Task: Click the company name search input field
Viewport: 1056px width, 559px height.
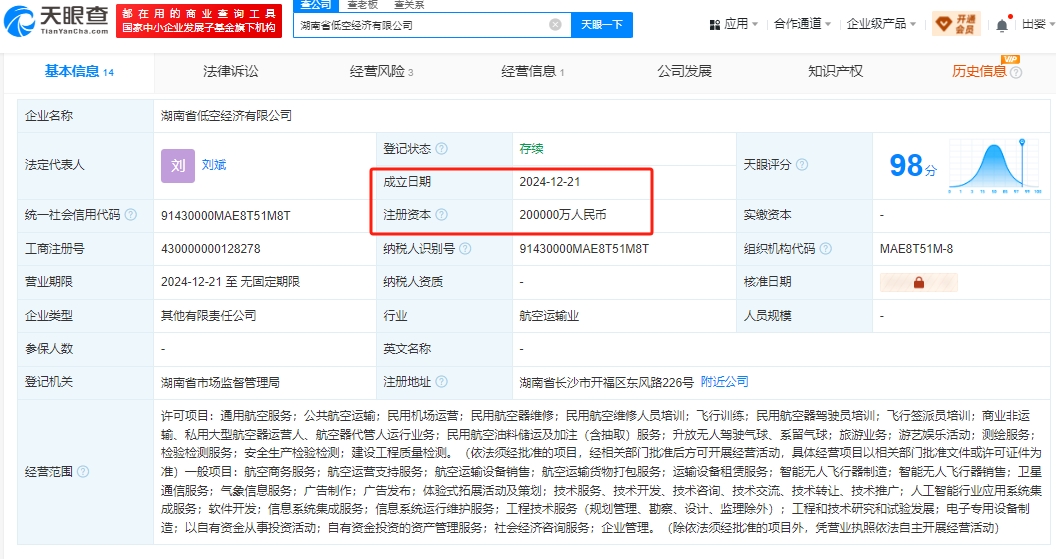Action: (420, 25)
